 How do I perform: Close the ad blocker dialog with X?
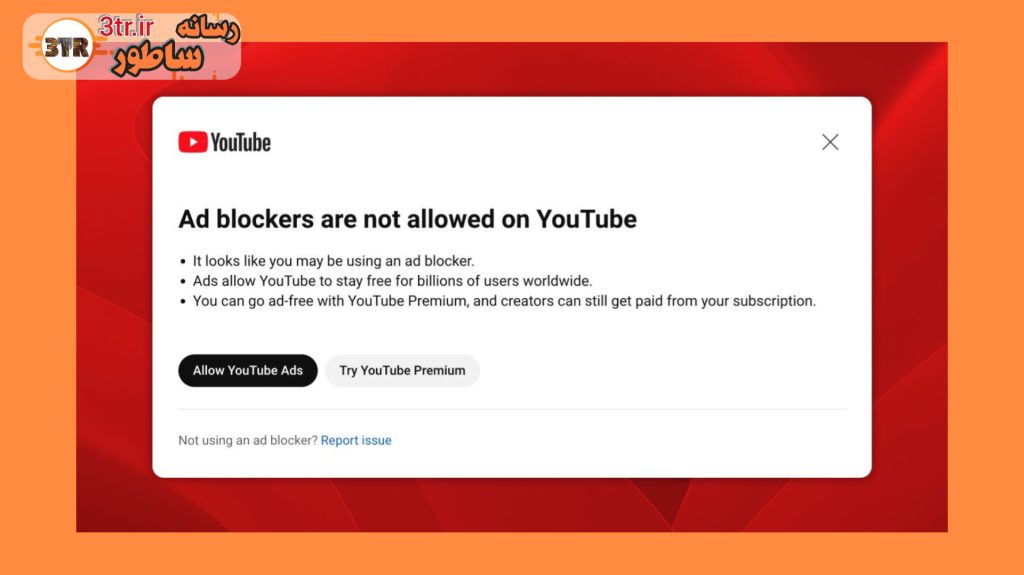(x=830, y=142)
